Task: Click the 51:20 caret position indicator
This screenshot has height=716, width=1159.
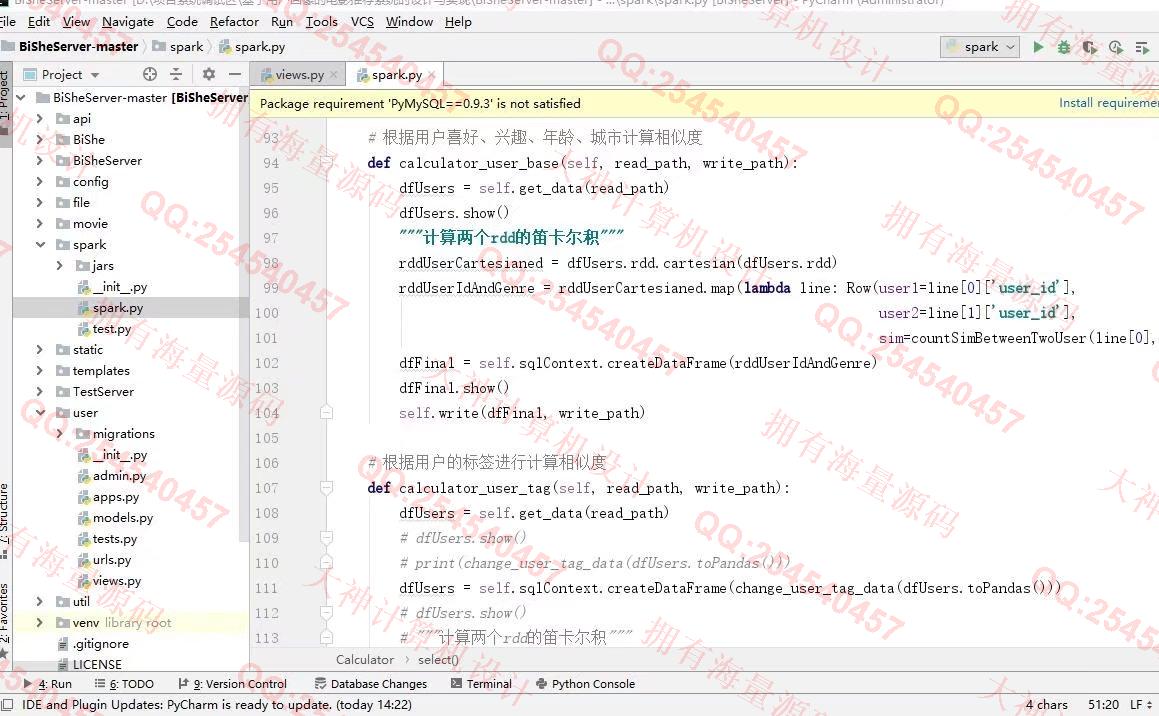Action: (1104, 704)
